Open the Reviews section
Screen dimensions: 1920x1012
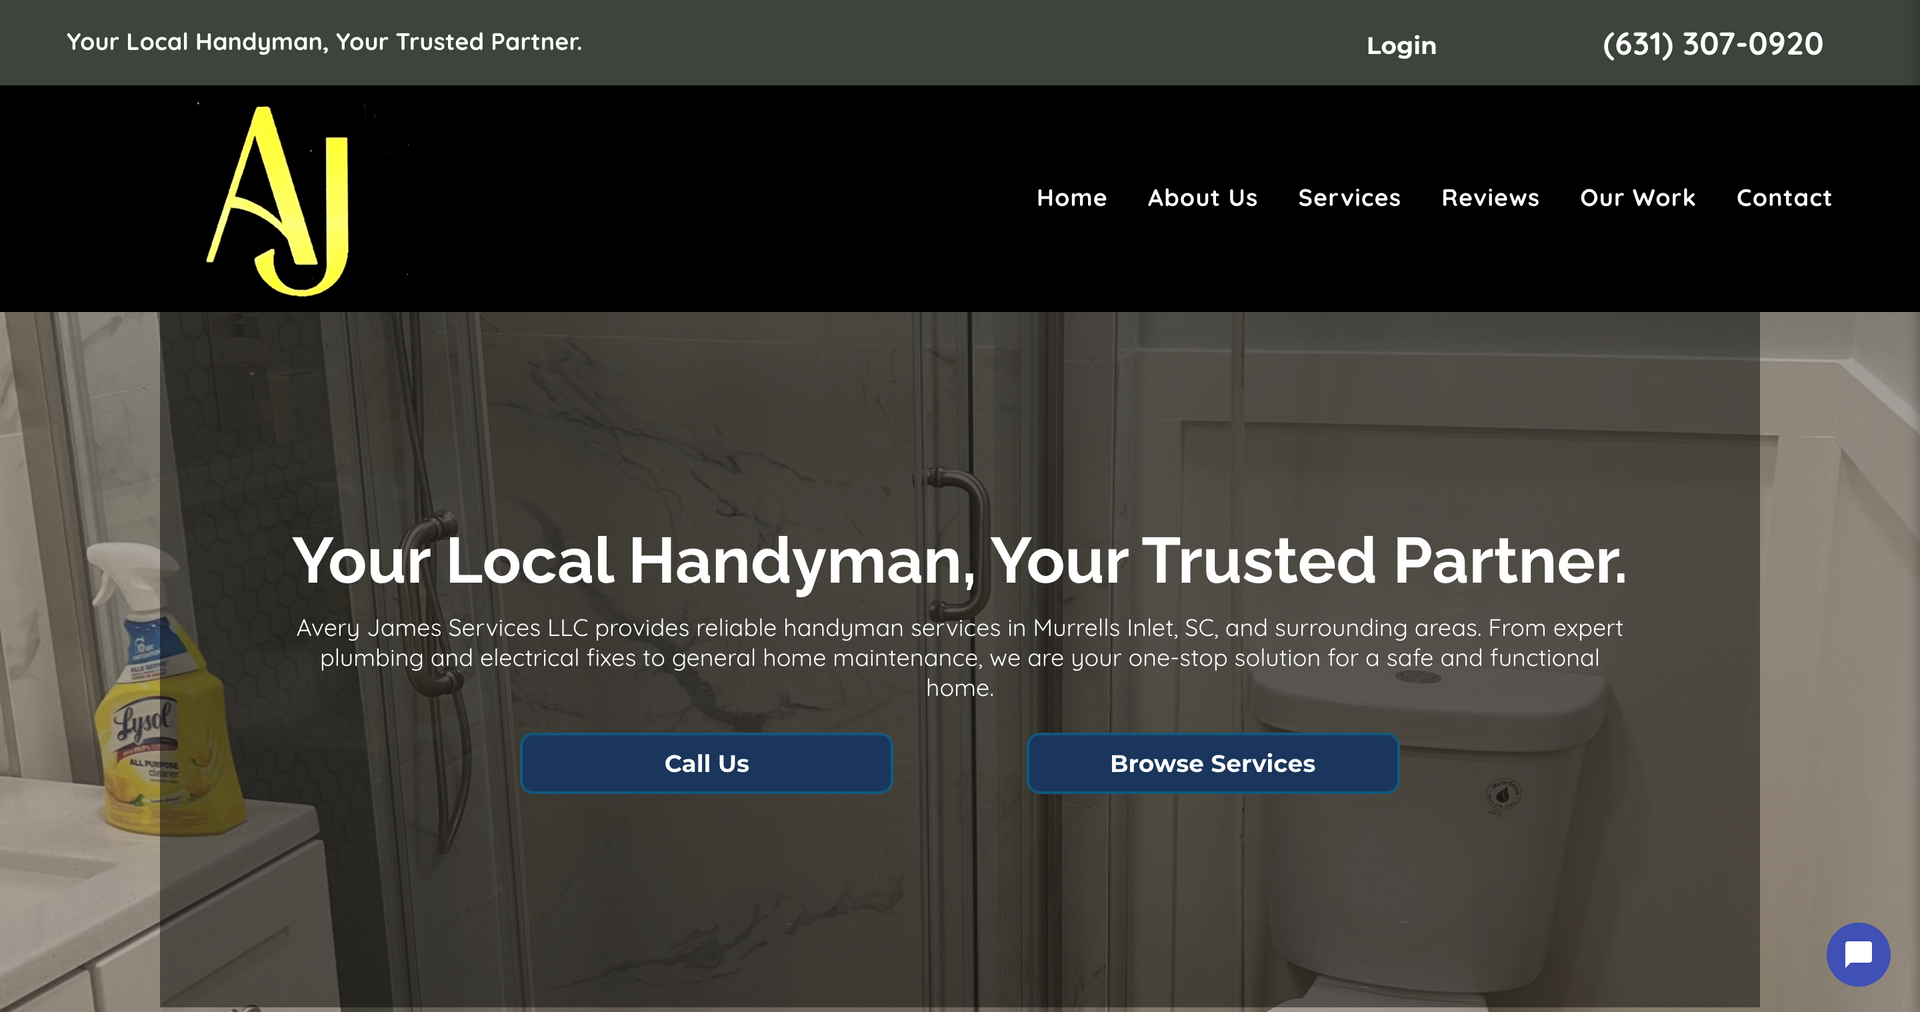[x=1490, y=198]
